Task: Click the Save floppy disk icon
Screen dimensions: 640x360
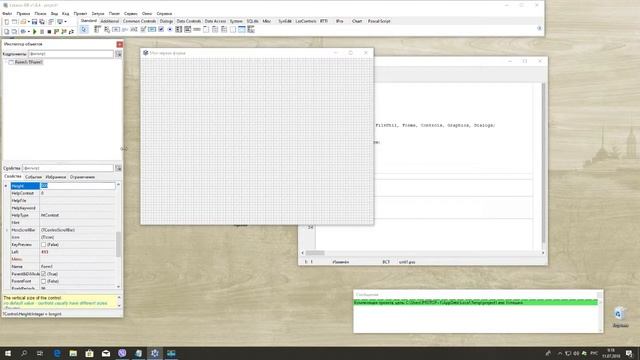Action: (34, 22)
